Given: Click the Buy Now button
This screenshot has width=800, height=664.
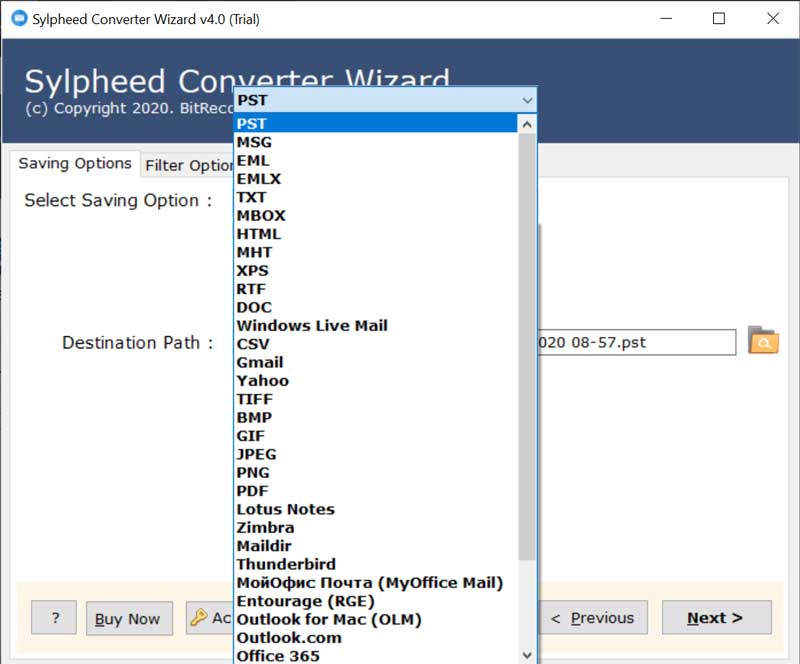Looking at the screenshot, I should (x=129, y=619).
